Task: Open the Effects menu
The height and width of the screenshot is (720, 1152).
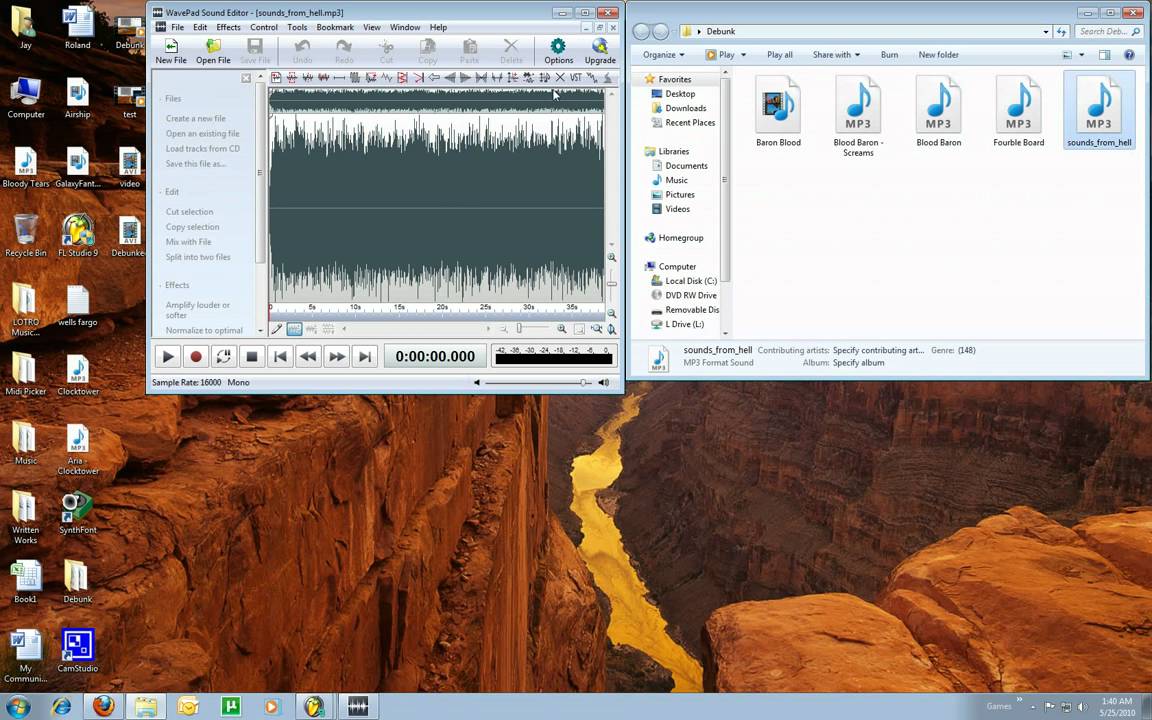Action: [228, 27]
